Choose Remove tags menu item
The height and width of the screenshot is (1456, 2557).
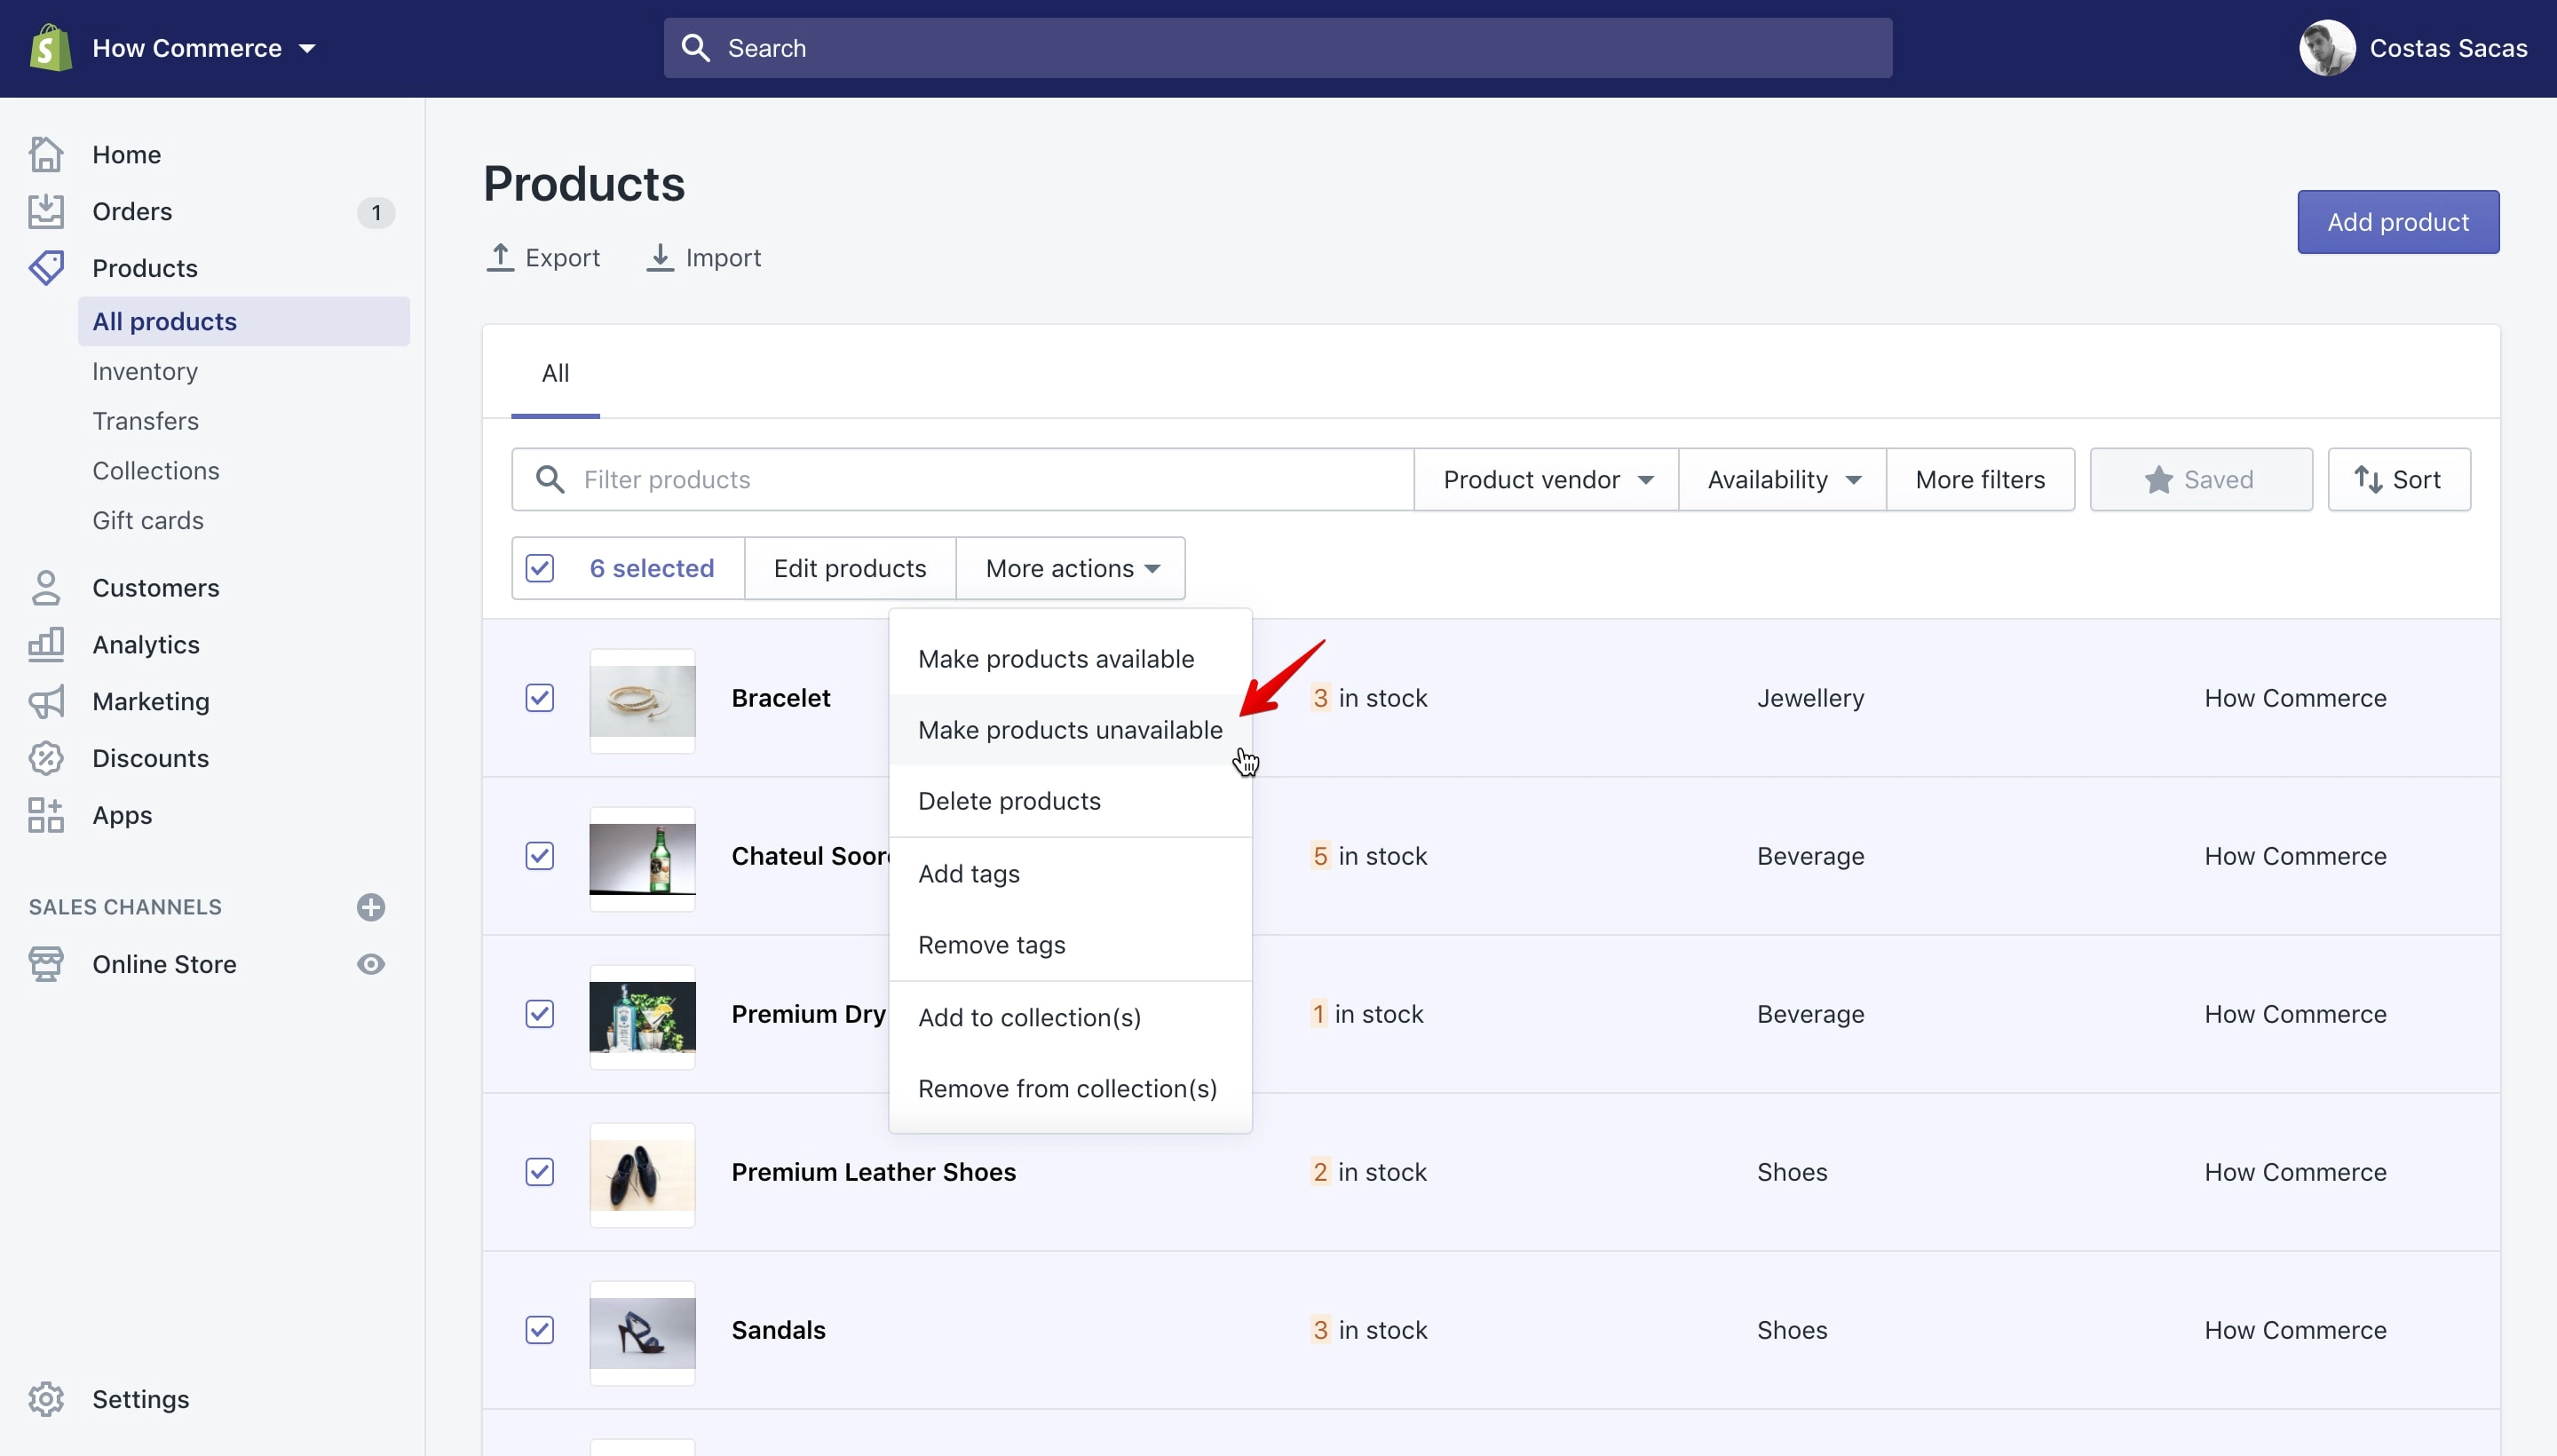tap(1070, 945)
